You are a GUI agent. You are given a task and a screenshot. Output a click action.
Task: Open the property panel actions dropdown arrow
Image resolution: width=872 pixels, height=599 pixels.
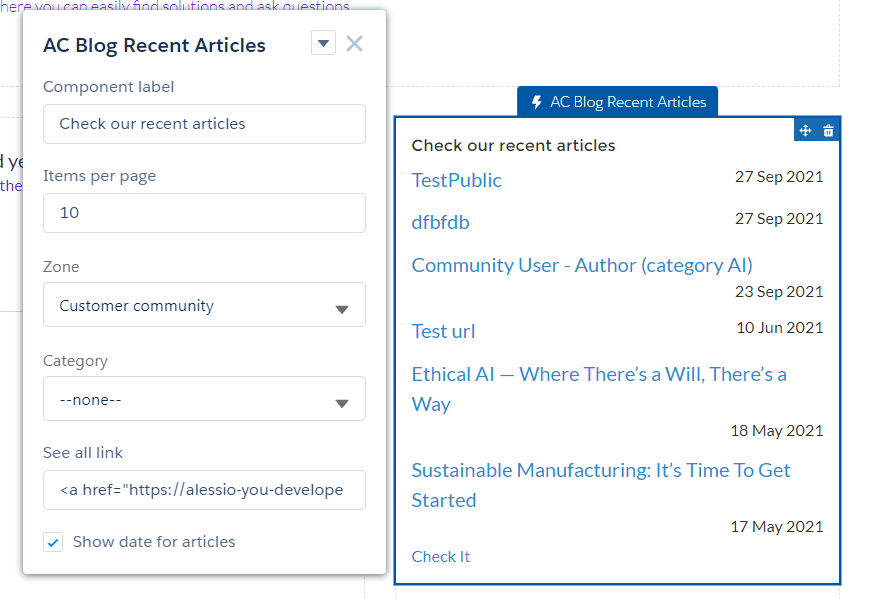323,43
